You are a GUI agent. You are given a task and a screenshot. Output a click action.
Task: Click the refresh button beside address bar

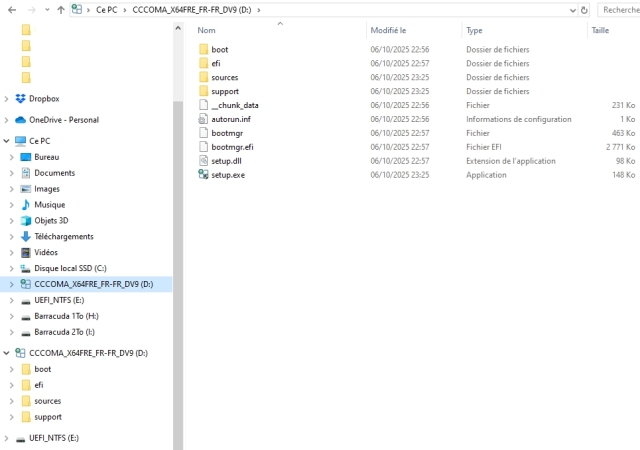click(x=582, y=9)
